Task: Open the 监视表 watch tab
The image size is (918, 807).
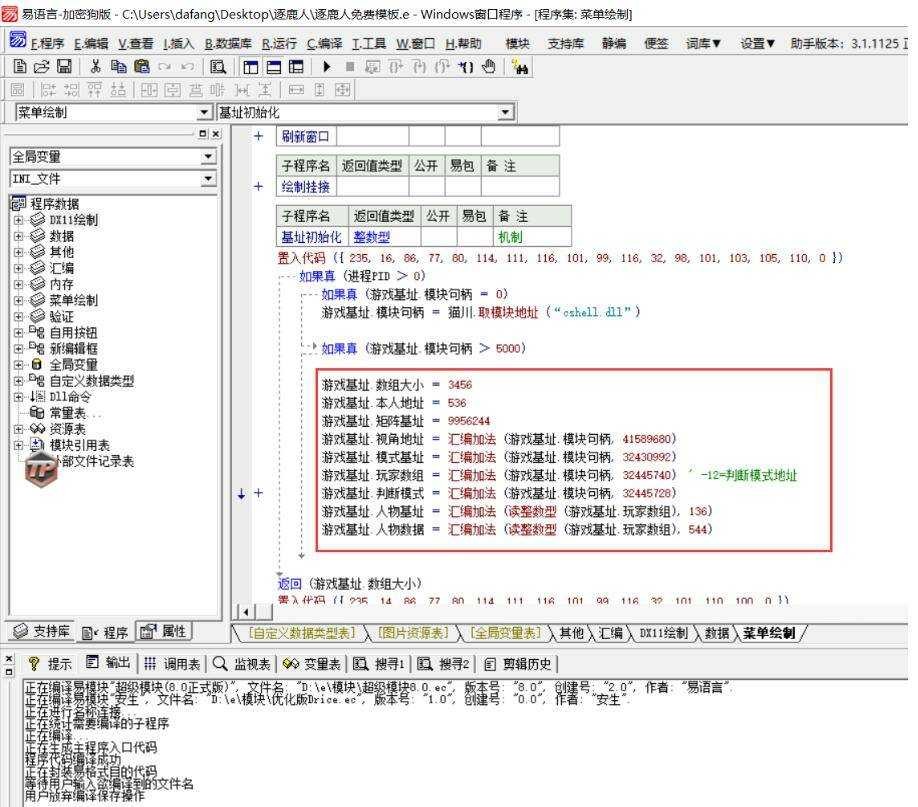Action: coord(241,664)
